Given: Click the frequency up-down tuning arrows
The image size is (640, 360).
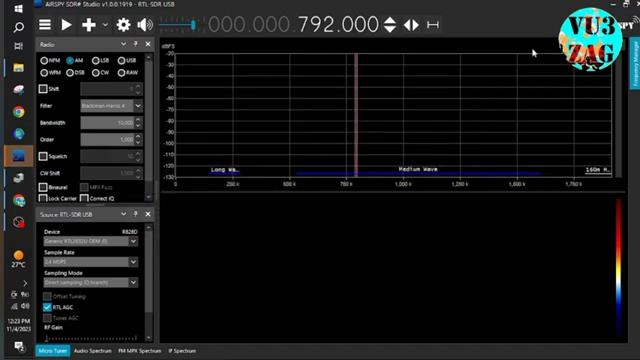Looking at the screenshot, I should [x=390, y=25].
